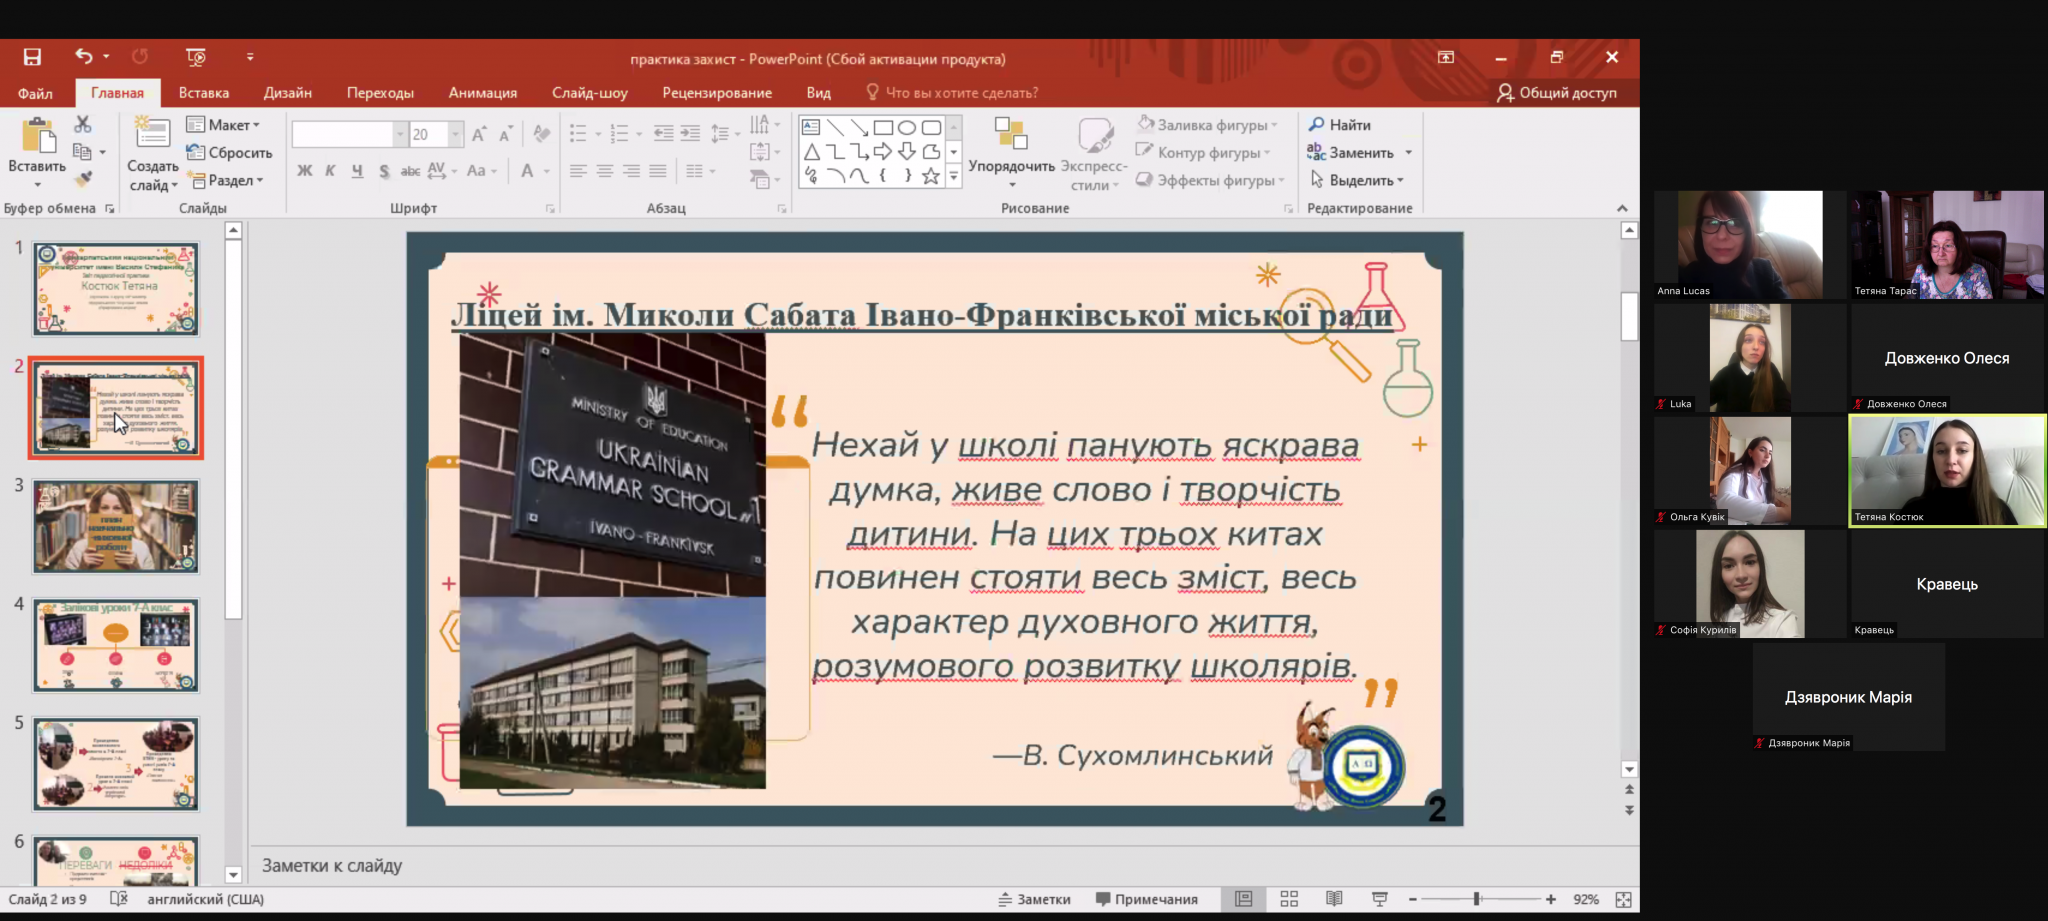
Task: Start slideshow from beginning icon in title bar
Action: [196, 57]
